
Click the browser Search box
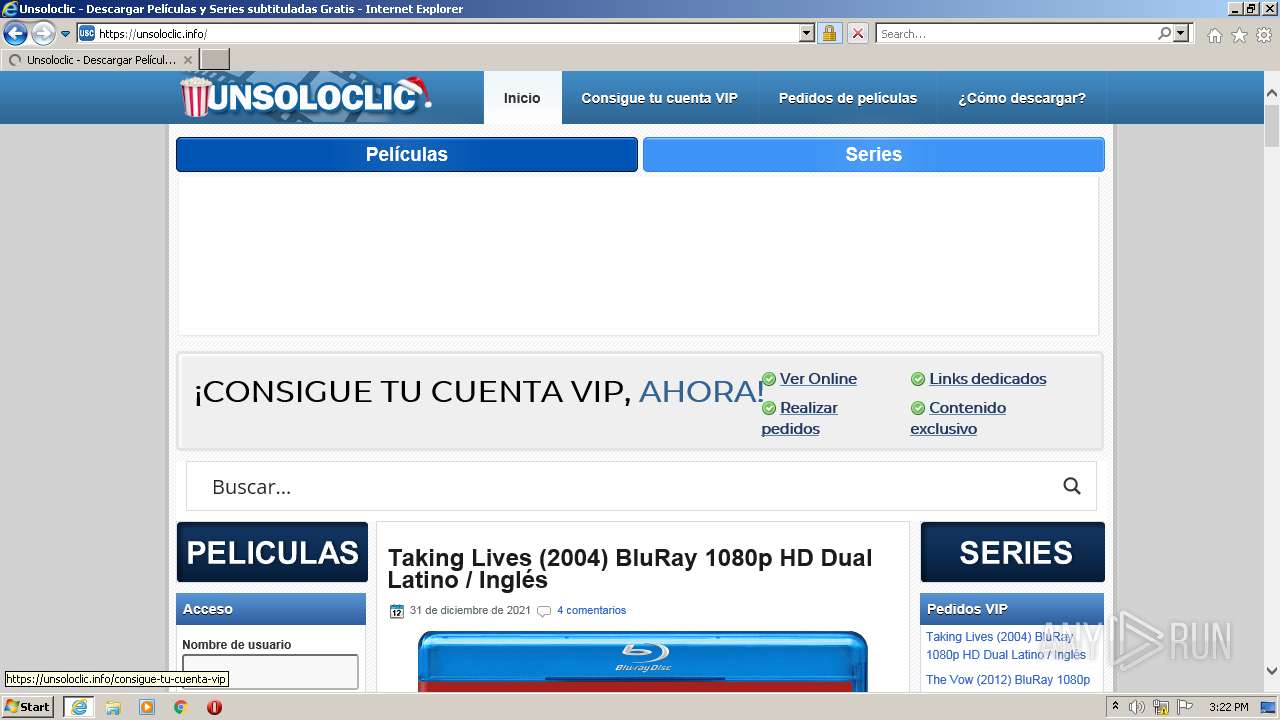[x=1016, y=33]
